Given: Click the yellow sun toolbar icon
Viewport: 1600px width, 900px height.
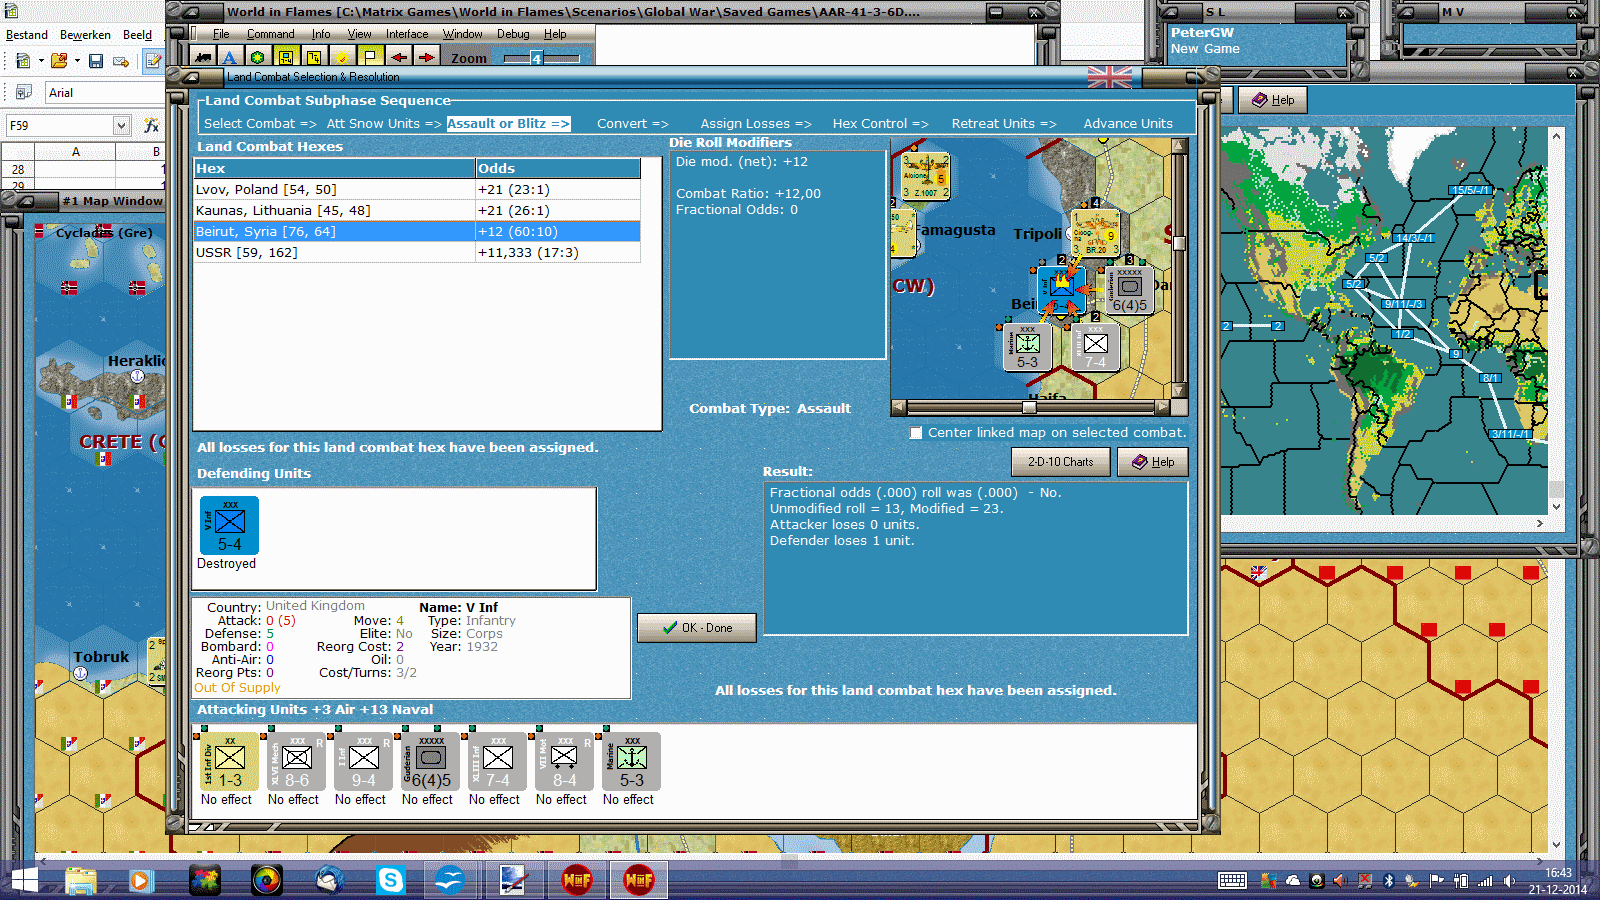Looking at the screenshot, I should pyautogui.click(x=342, y=57).
